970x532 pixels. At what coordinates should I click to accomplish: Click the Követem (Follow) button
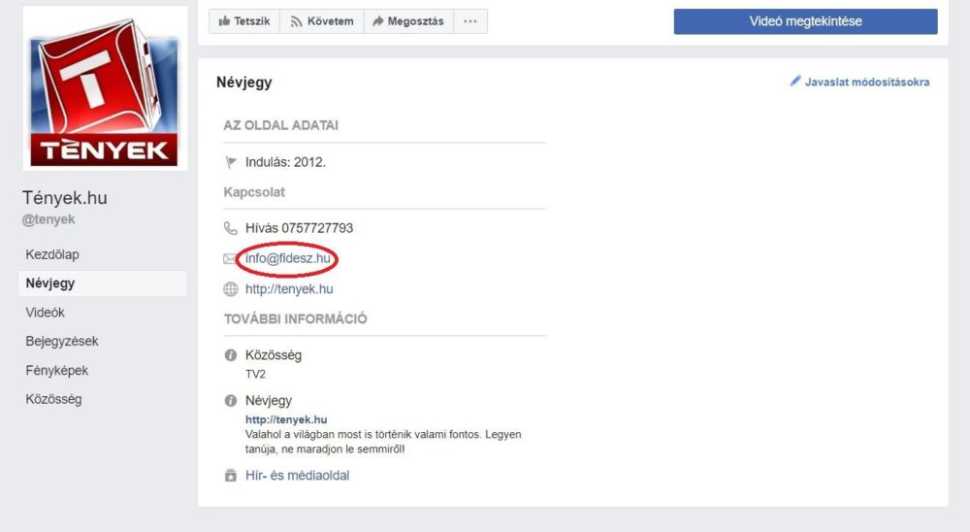[322, 21]
